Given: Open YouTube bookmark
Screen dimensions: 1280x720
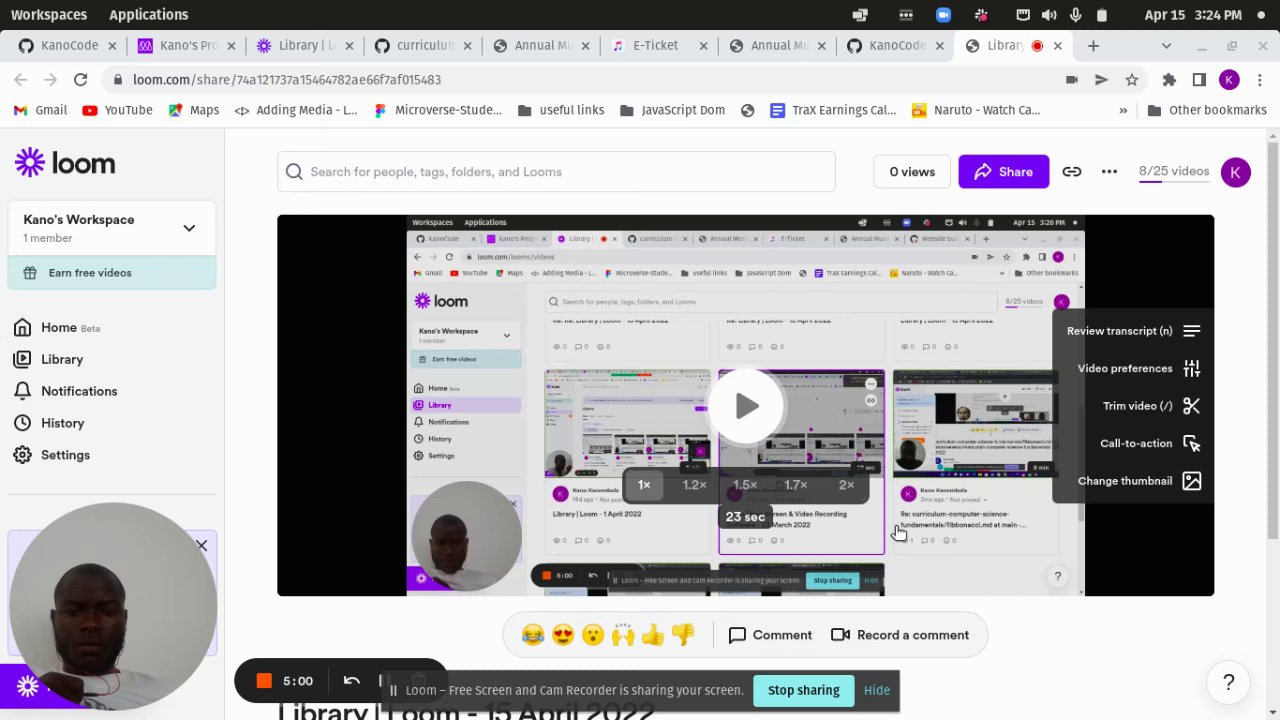Looking at the screenshot, I should 117,110.
